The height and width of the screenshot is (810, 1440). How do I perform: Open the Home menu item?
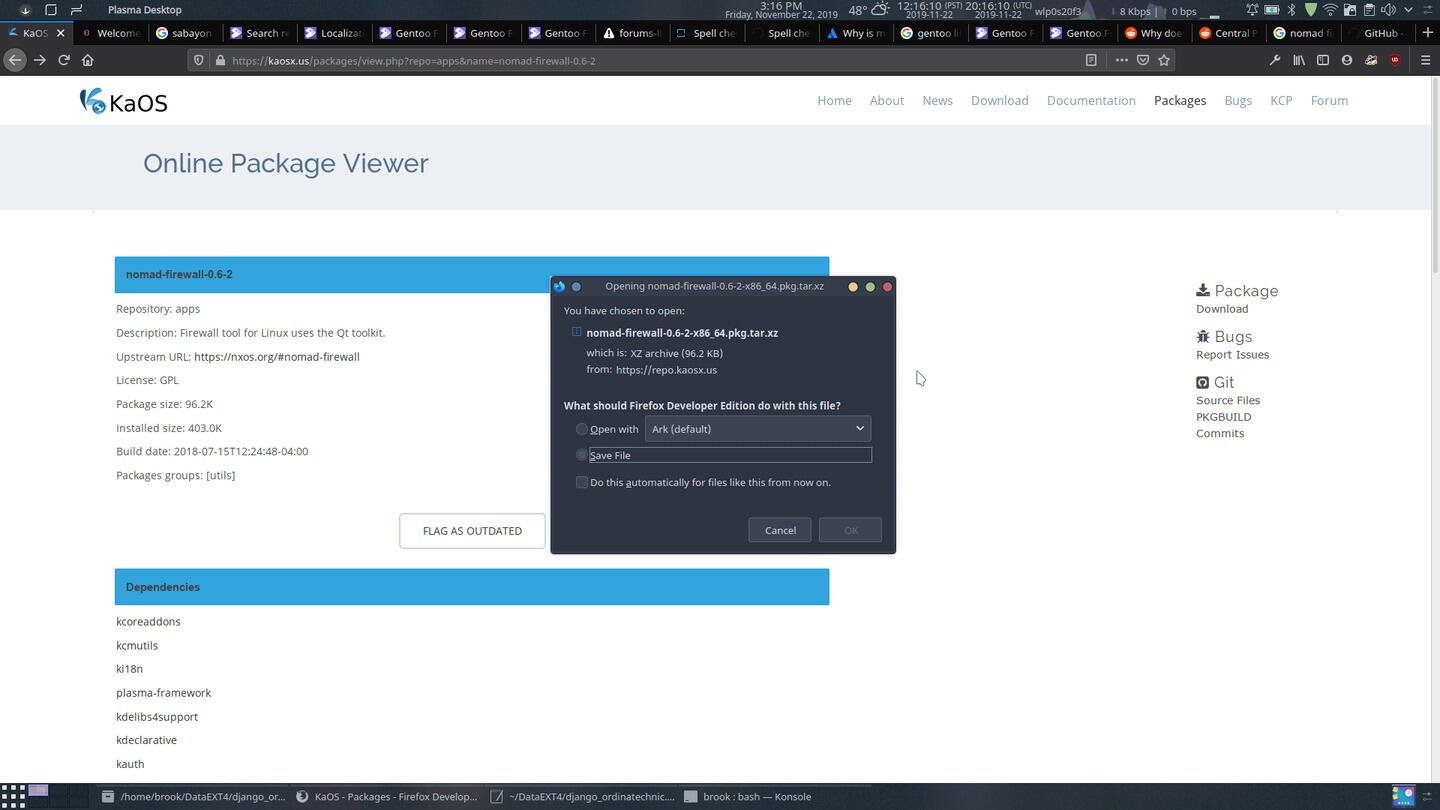point(834,100)
